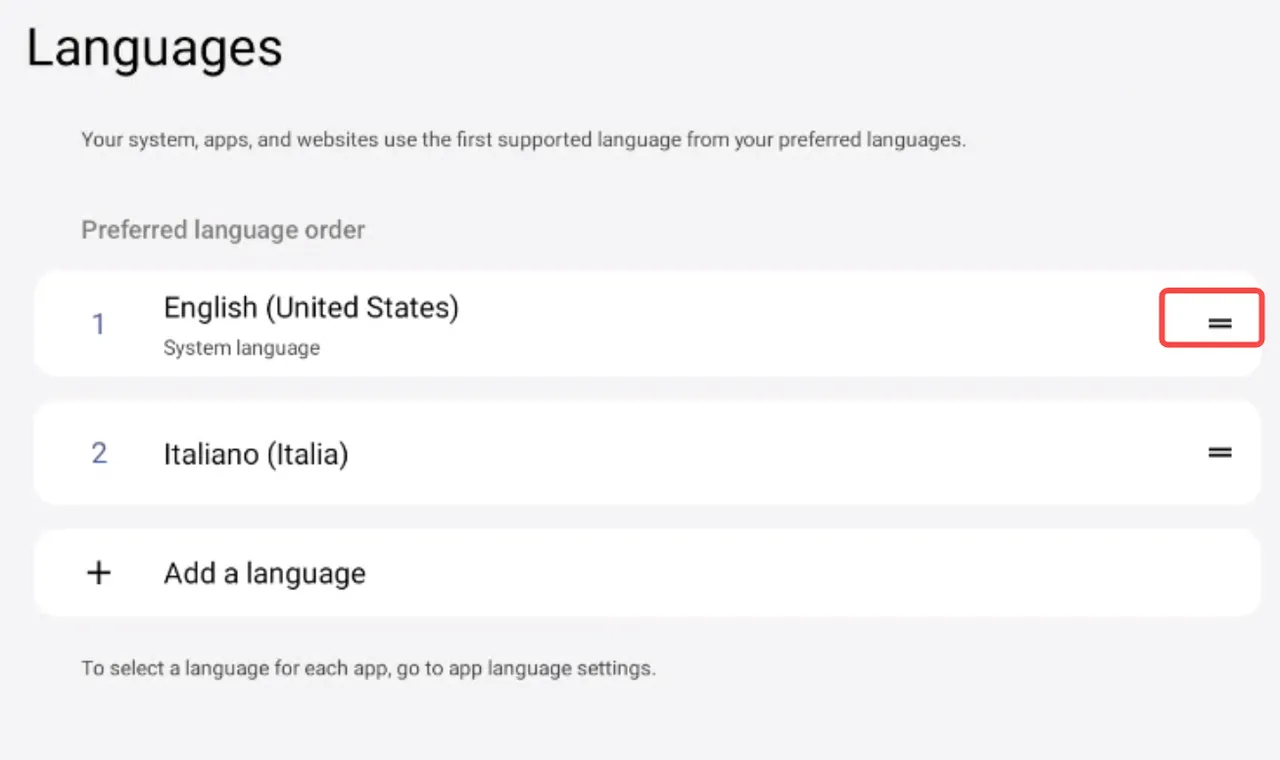Select the English (United States) language name
Screen dimensions: 1280x760
click(310, 308)
